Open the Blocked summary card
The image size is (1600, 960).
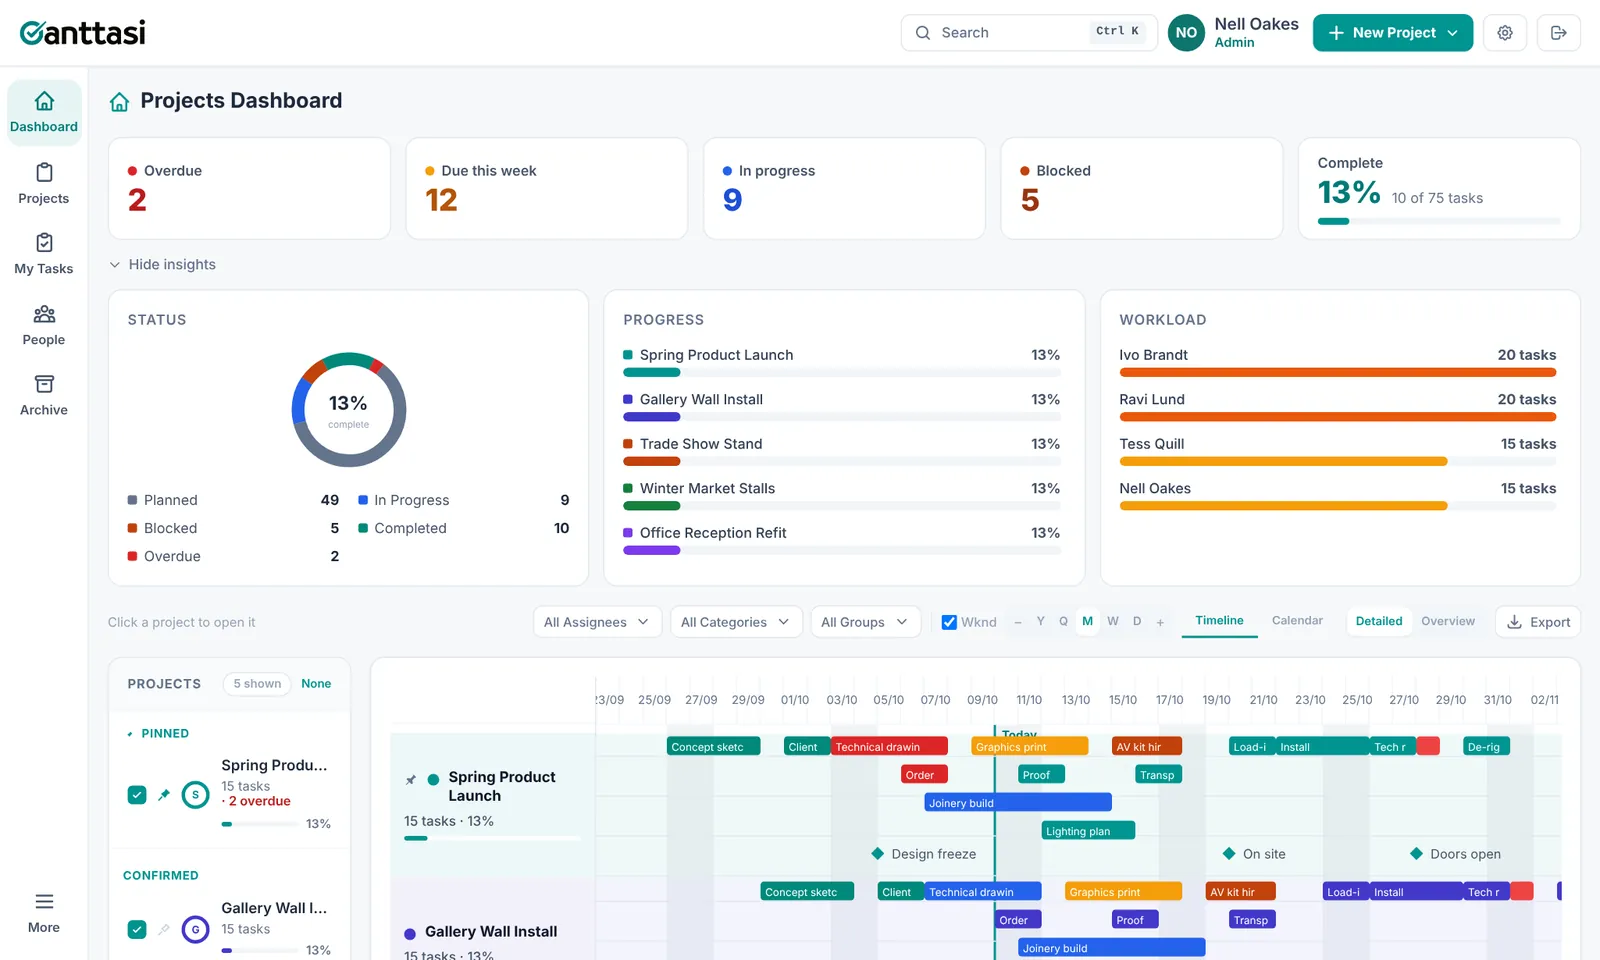pyautogui.click(x=1141, y=189)
